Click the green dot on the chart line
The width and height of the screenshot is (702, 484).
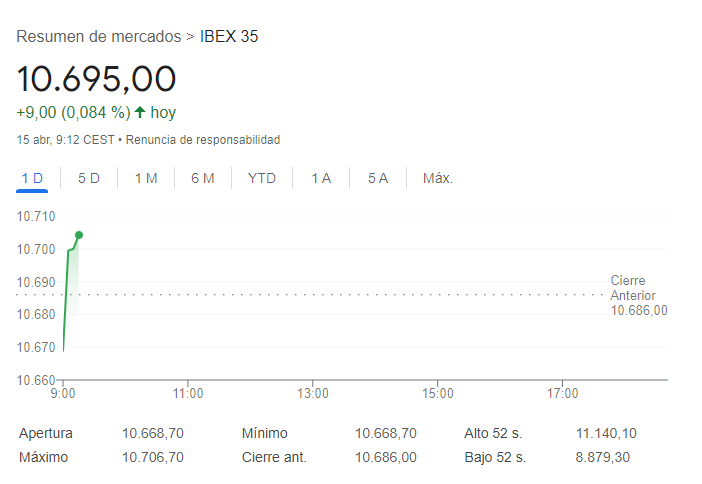(79, 235)
